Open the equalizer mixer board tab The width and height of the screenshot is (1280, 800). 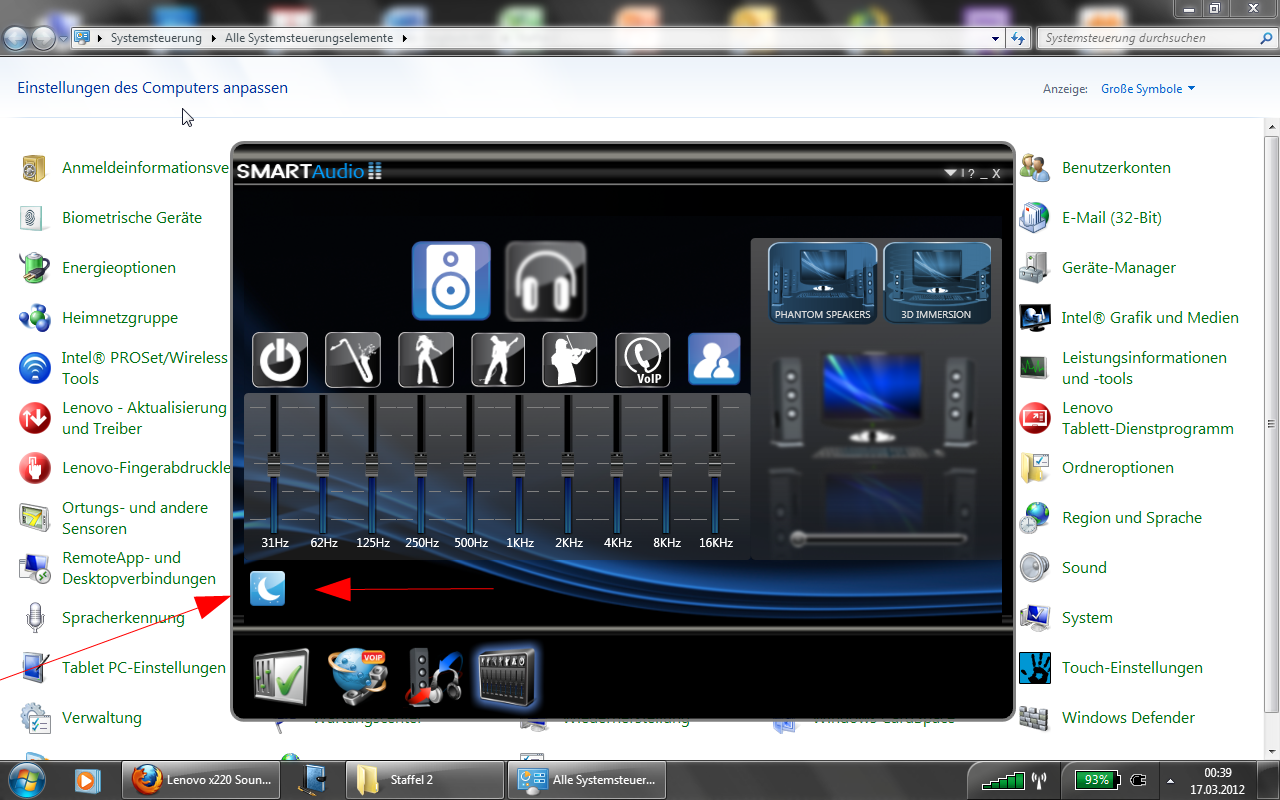pos(508,677)
